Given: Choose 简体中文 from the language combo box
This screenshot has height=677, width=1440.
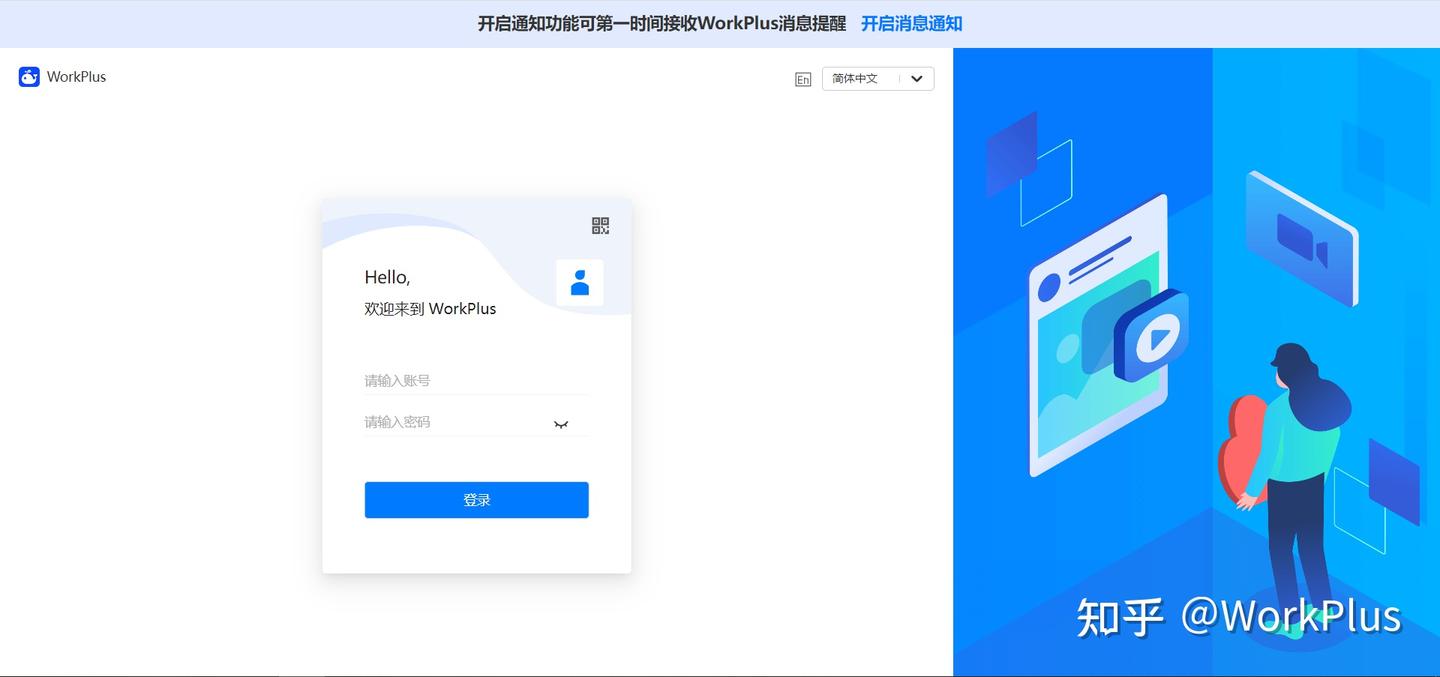Looking at the screenshot, I should point(855,78).
